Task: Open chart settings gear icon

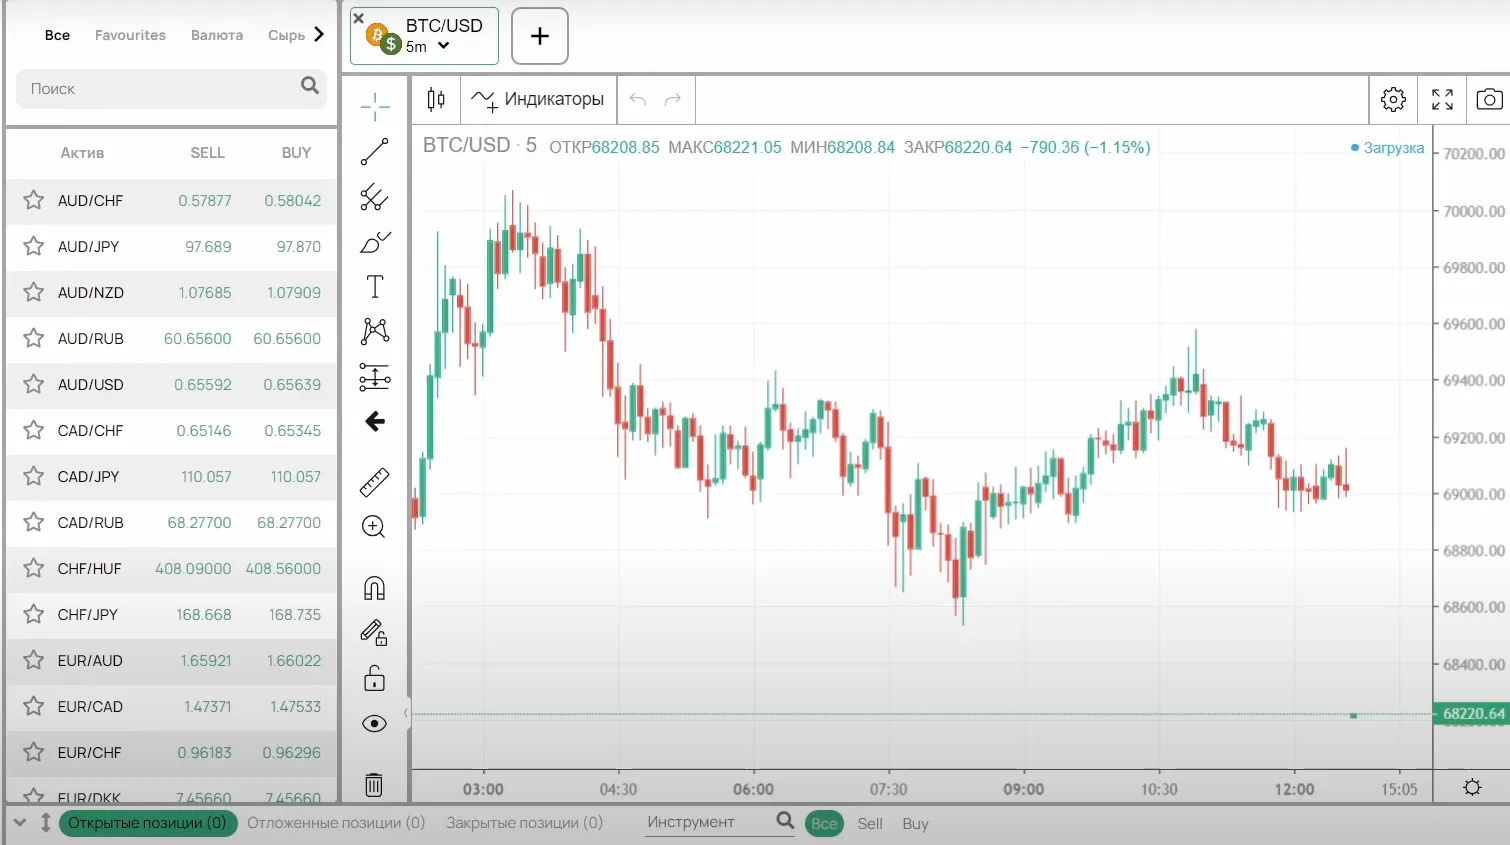Action: (x=1393, y=99)
